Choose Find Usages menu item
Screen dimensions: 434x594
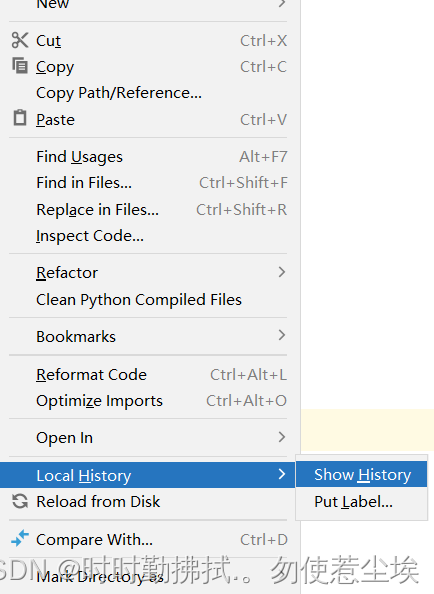click(x=148, y=157)
